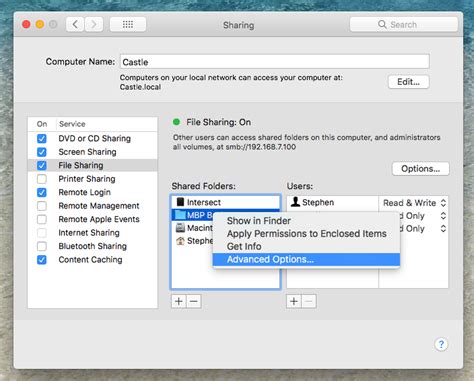Click the Options… button
Image resolution: width=474 pixels, height=381 pixels.
pos(420,169)
